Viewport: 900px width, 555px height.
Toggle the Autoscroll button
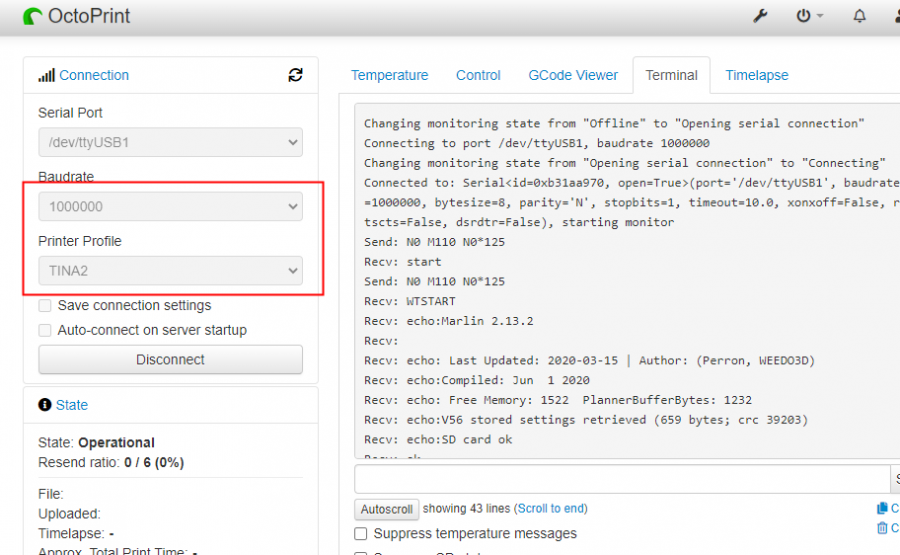(386, 509)
